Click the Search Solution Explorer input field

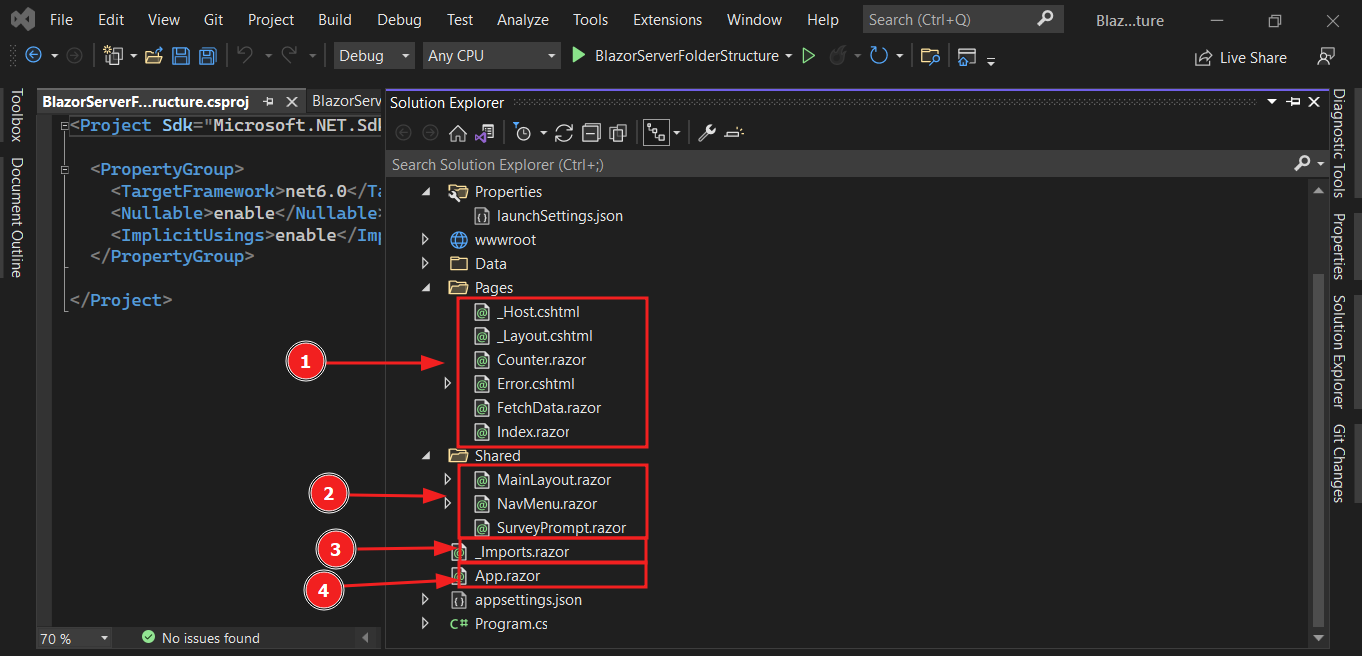pyautogui.click(x=837, y=164)
